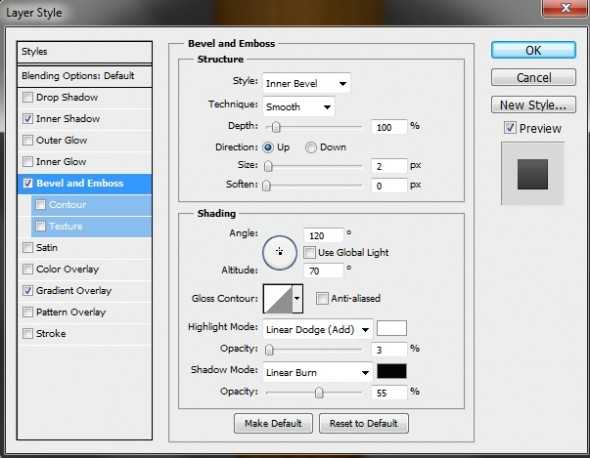Click the black Shadow Mode color swatch
This screenshot has width=590, height=458.
coord(392,371)
